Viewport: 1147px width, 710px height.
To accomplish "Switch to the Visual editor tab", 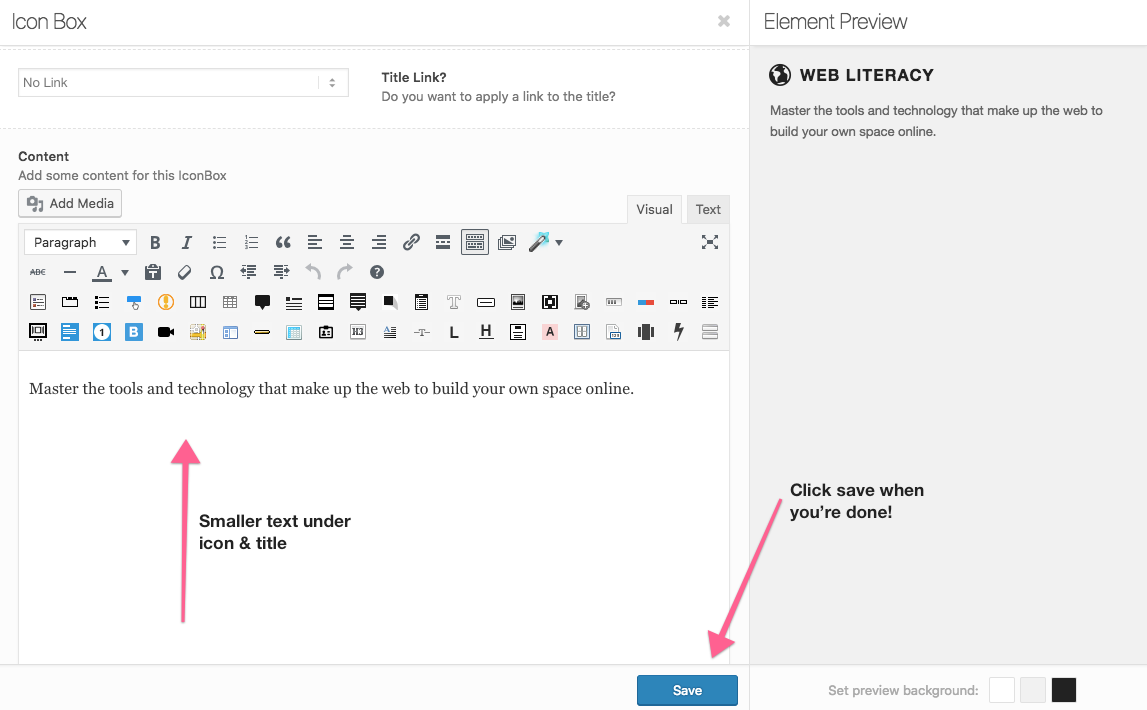I will pyautogui.click(x=654, y=209).
